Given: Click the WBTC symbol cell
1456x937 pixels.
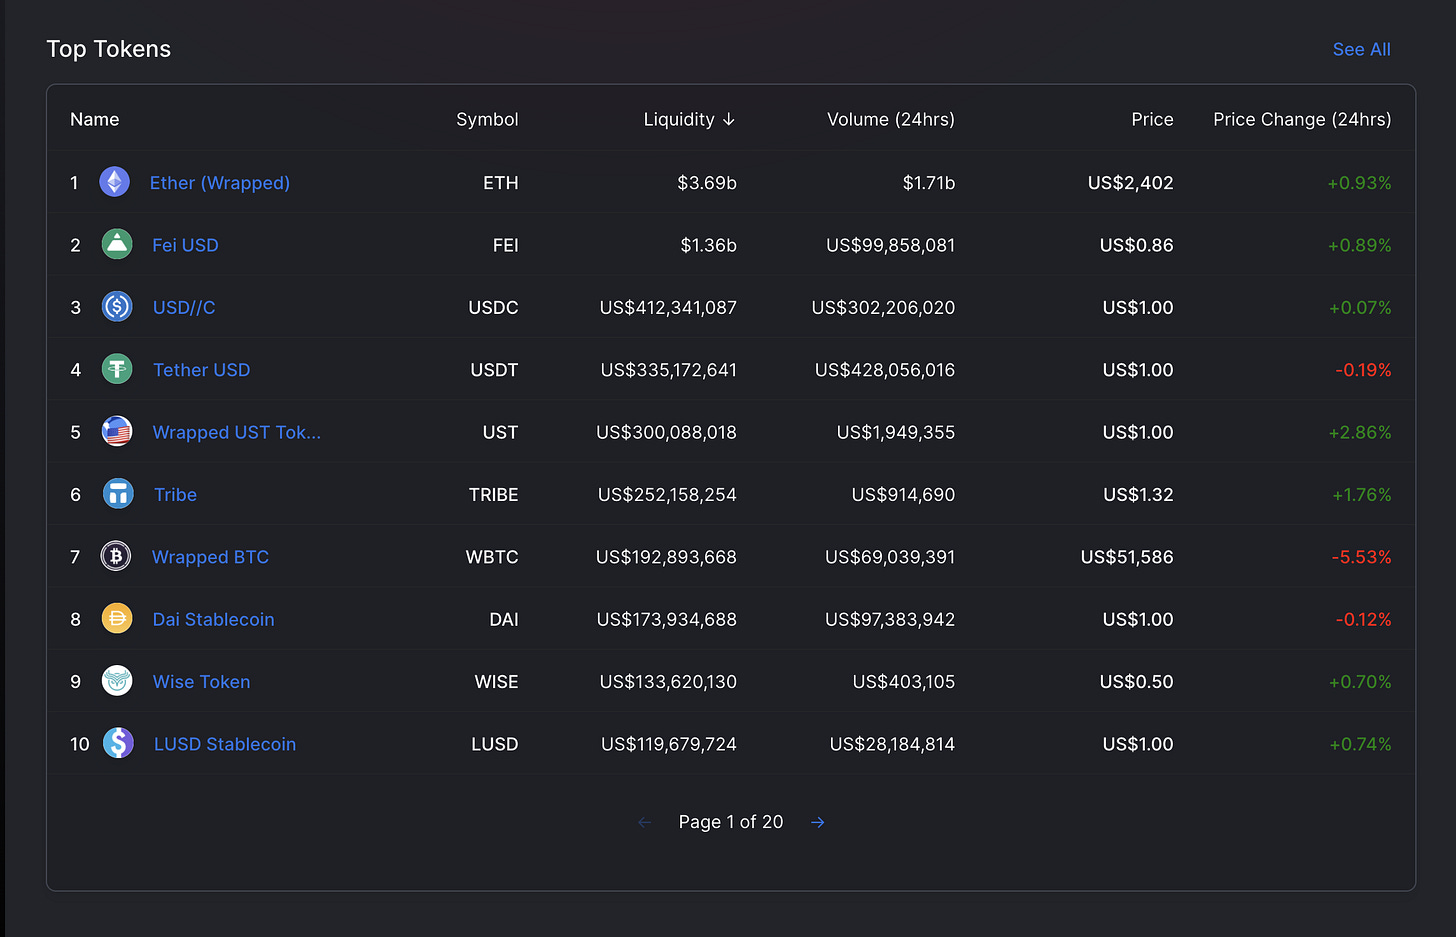Looking at the screenshot, I should pos(492,557).
